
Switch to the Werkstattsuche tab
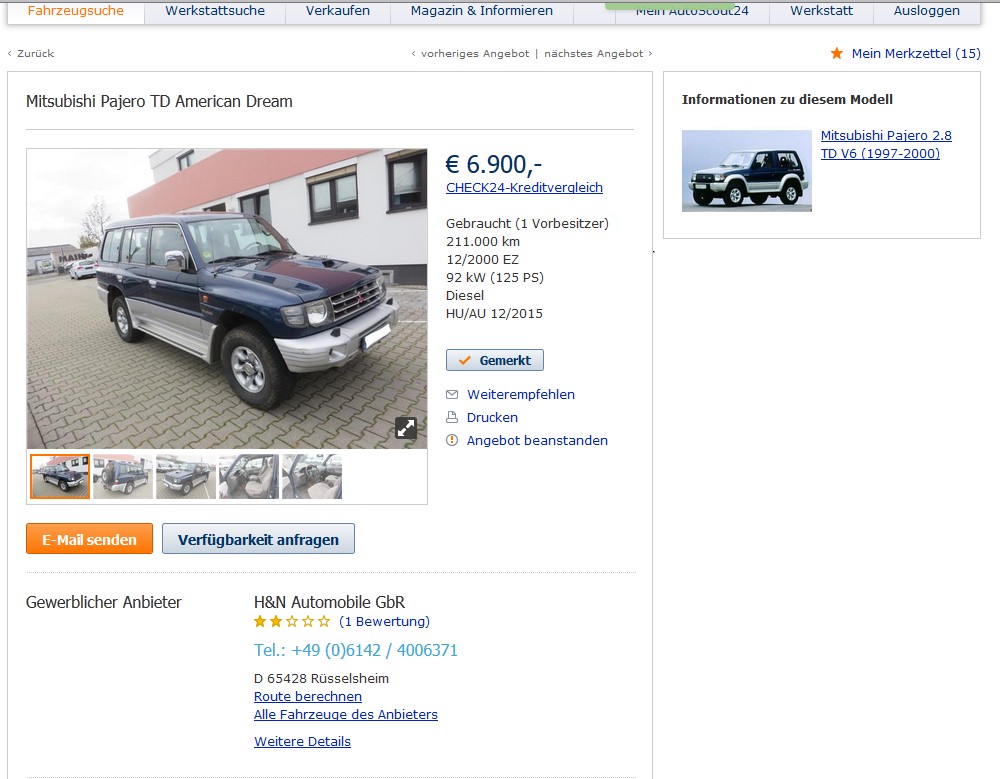click(215, 11)
